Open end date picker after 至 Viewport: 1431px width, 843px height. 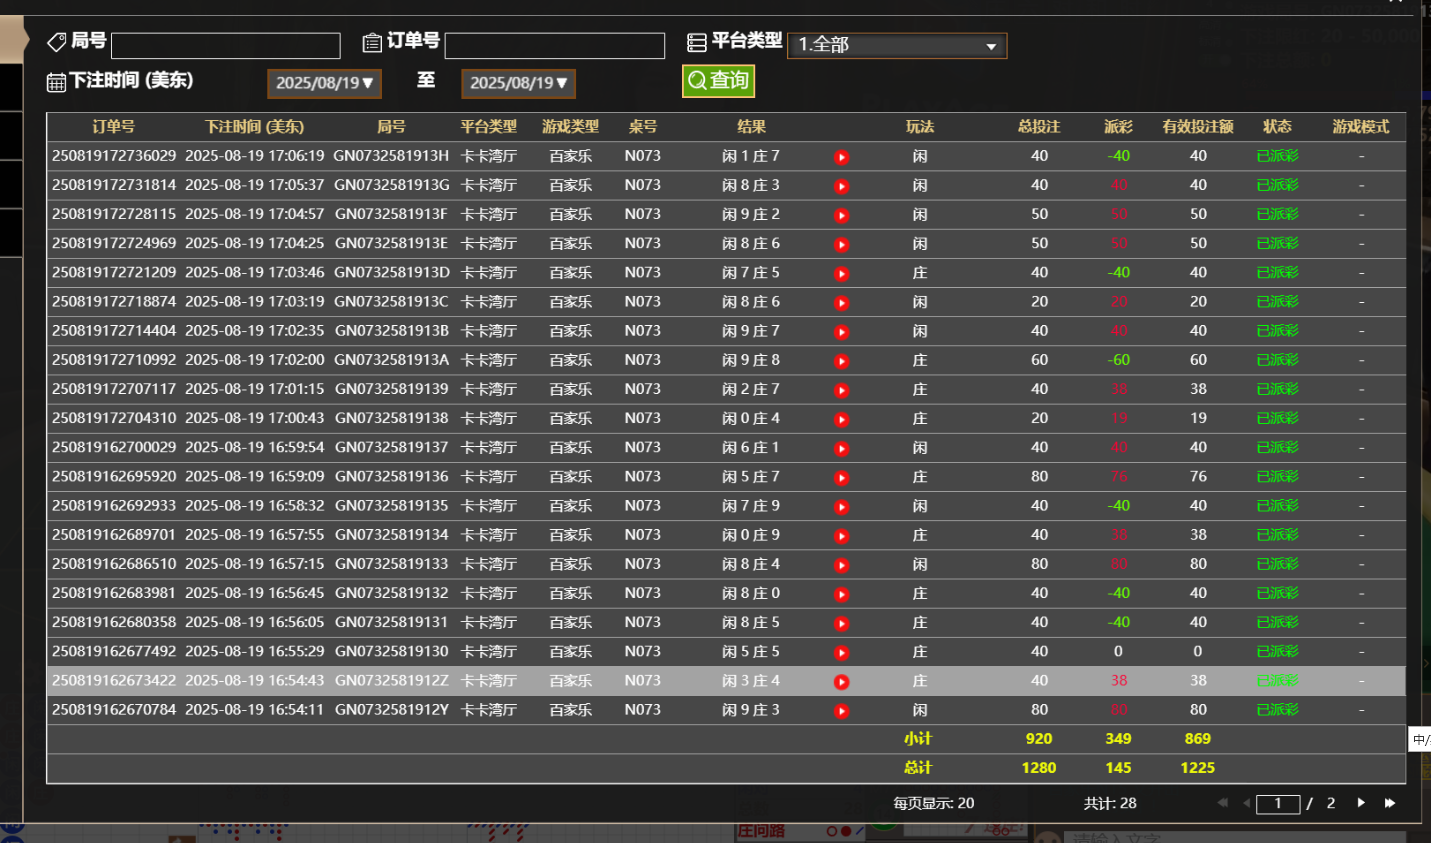point(518,83)
